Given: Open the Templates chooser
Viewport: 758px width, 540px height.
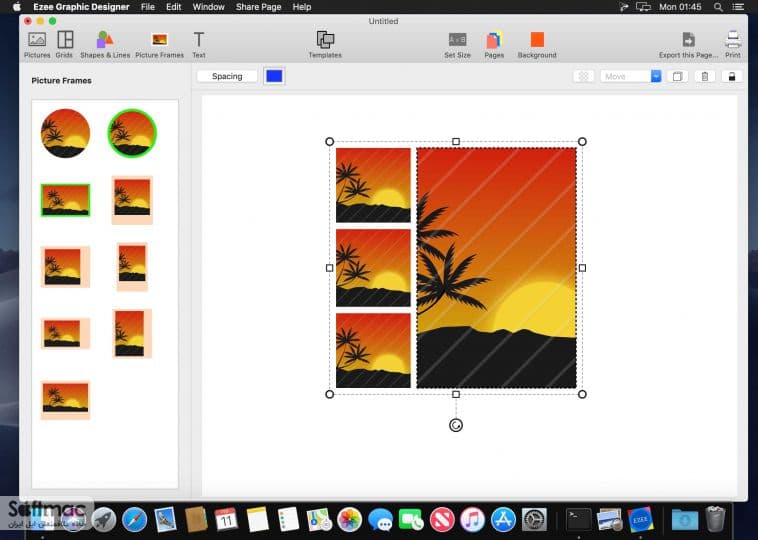Looking at the screenshot, I should (x=325, y=45).
